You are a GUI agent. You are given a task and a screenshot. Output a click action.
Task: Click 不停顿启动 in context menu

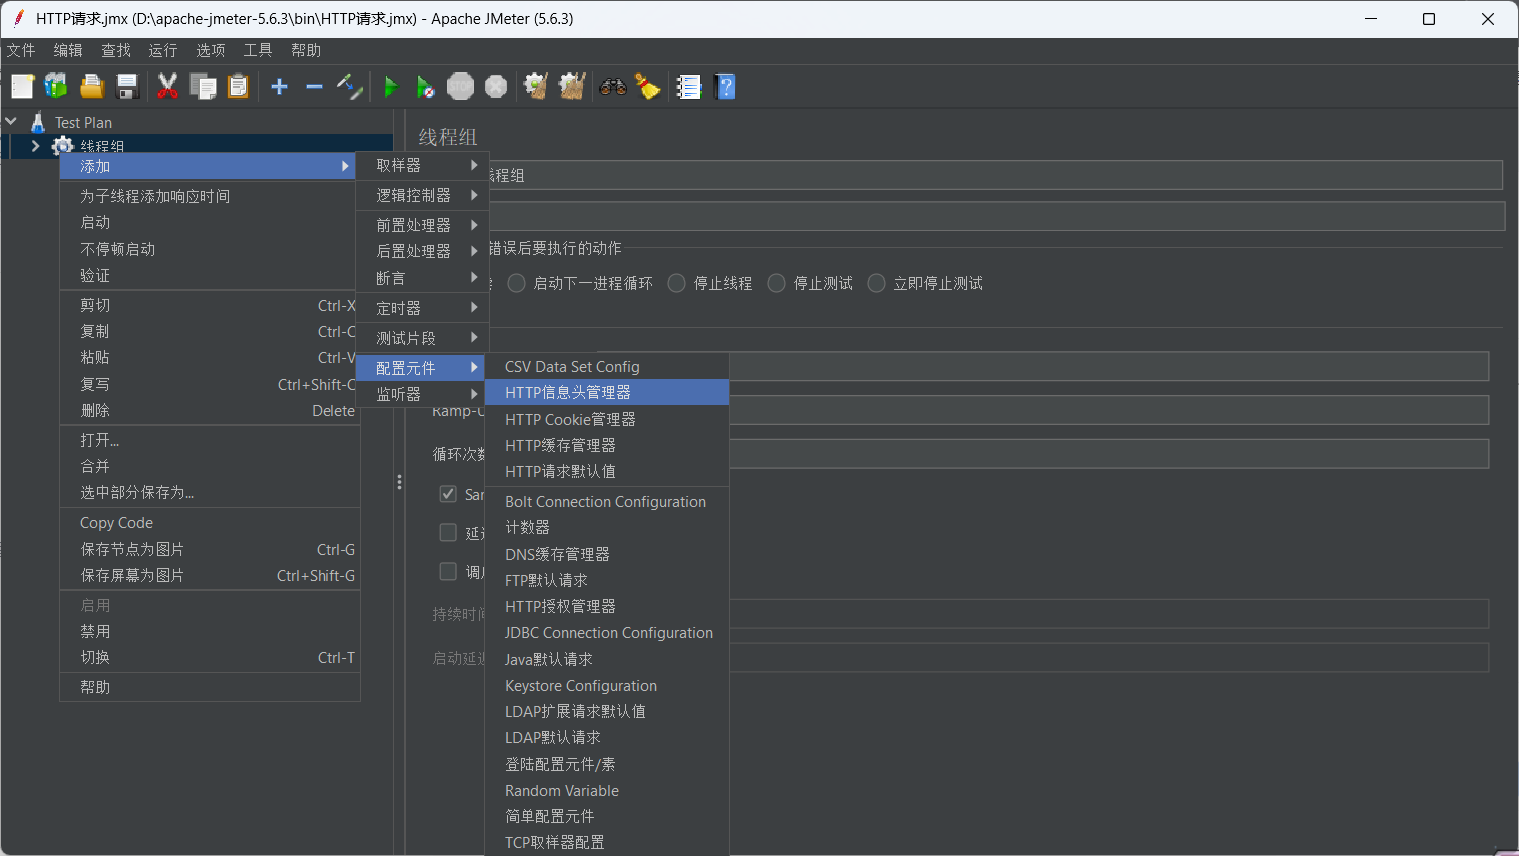pos(210,249)
